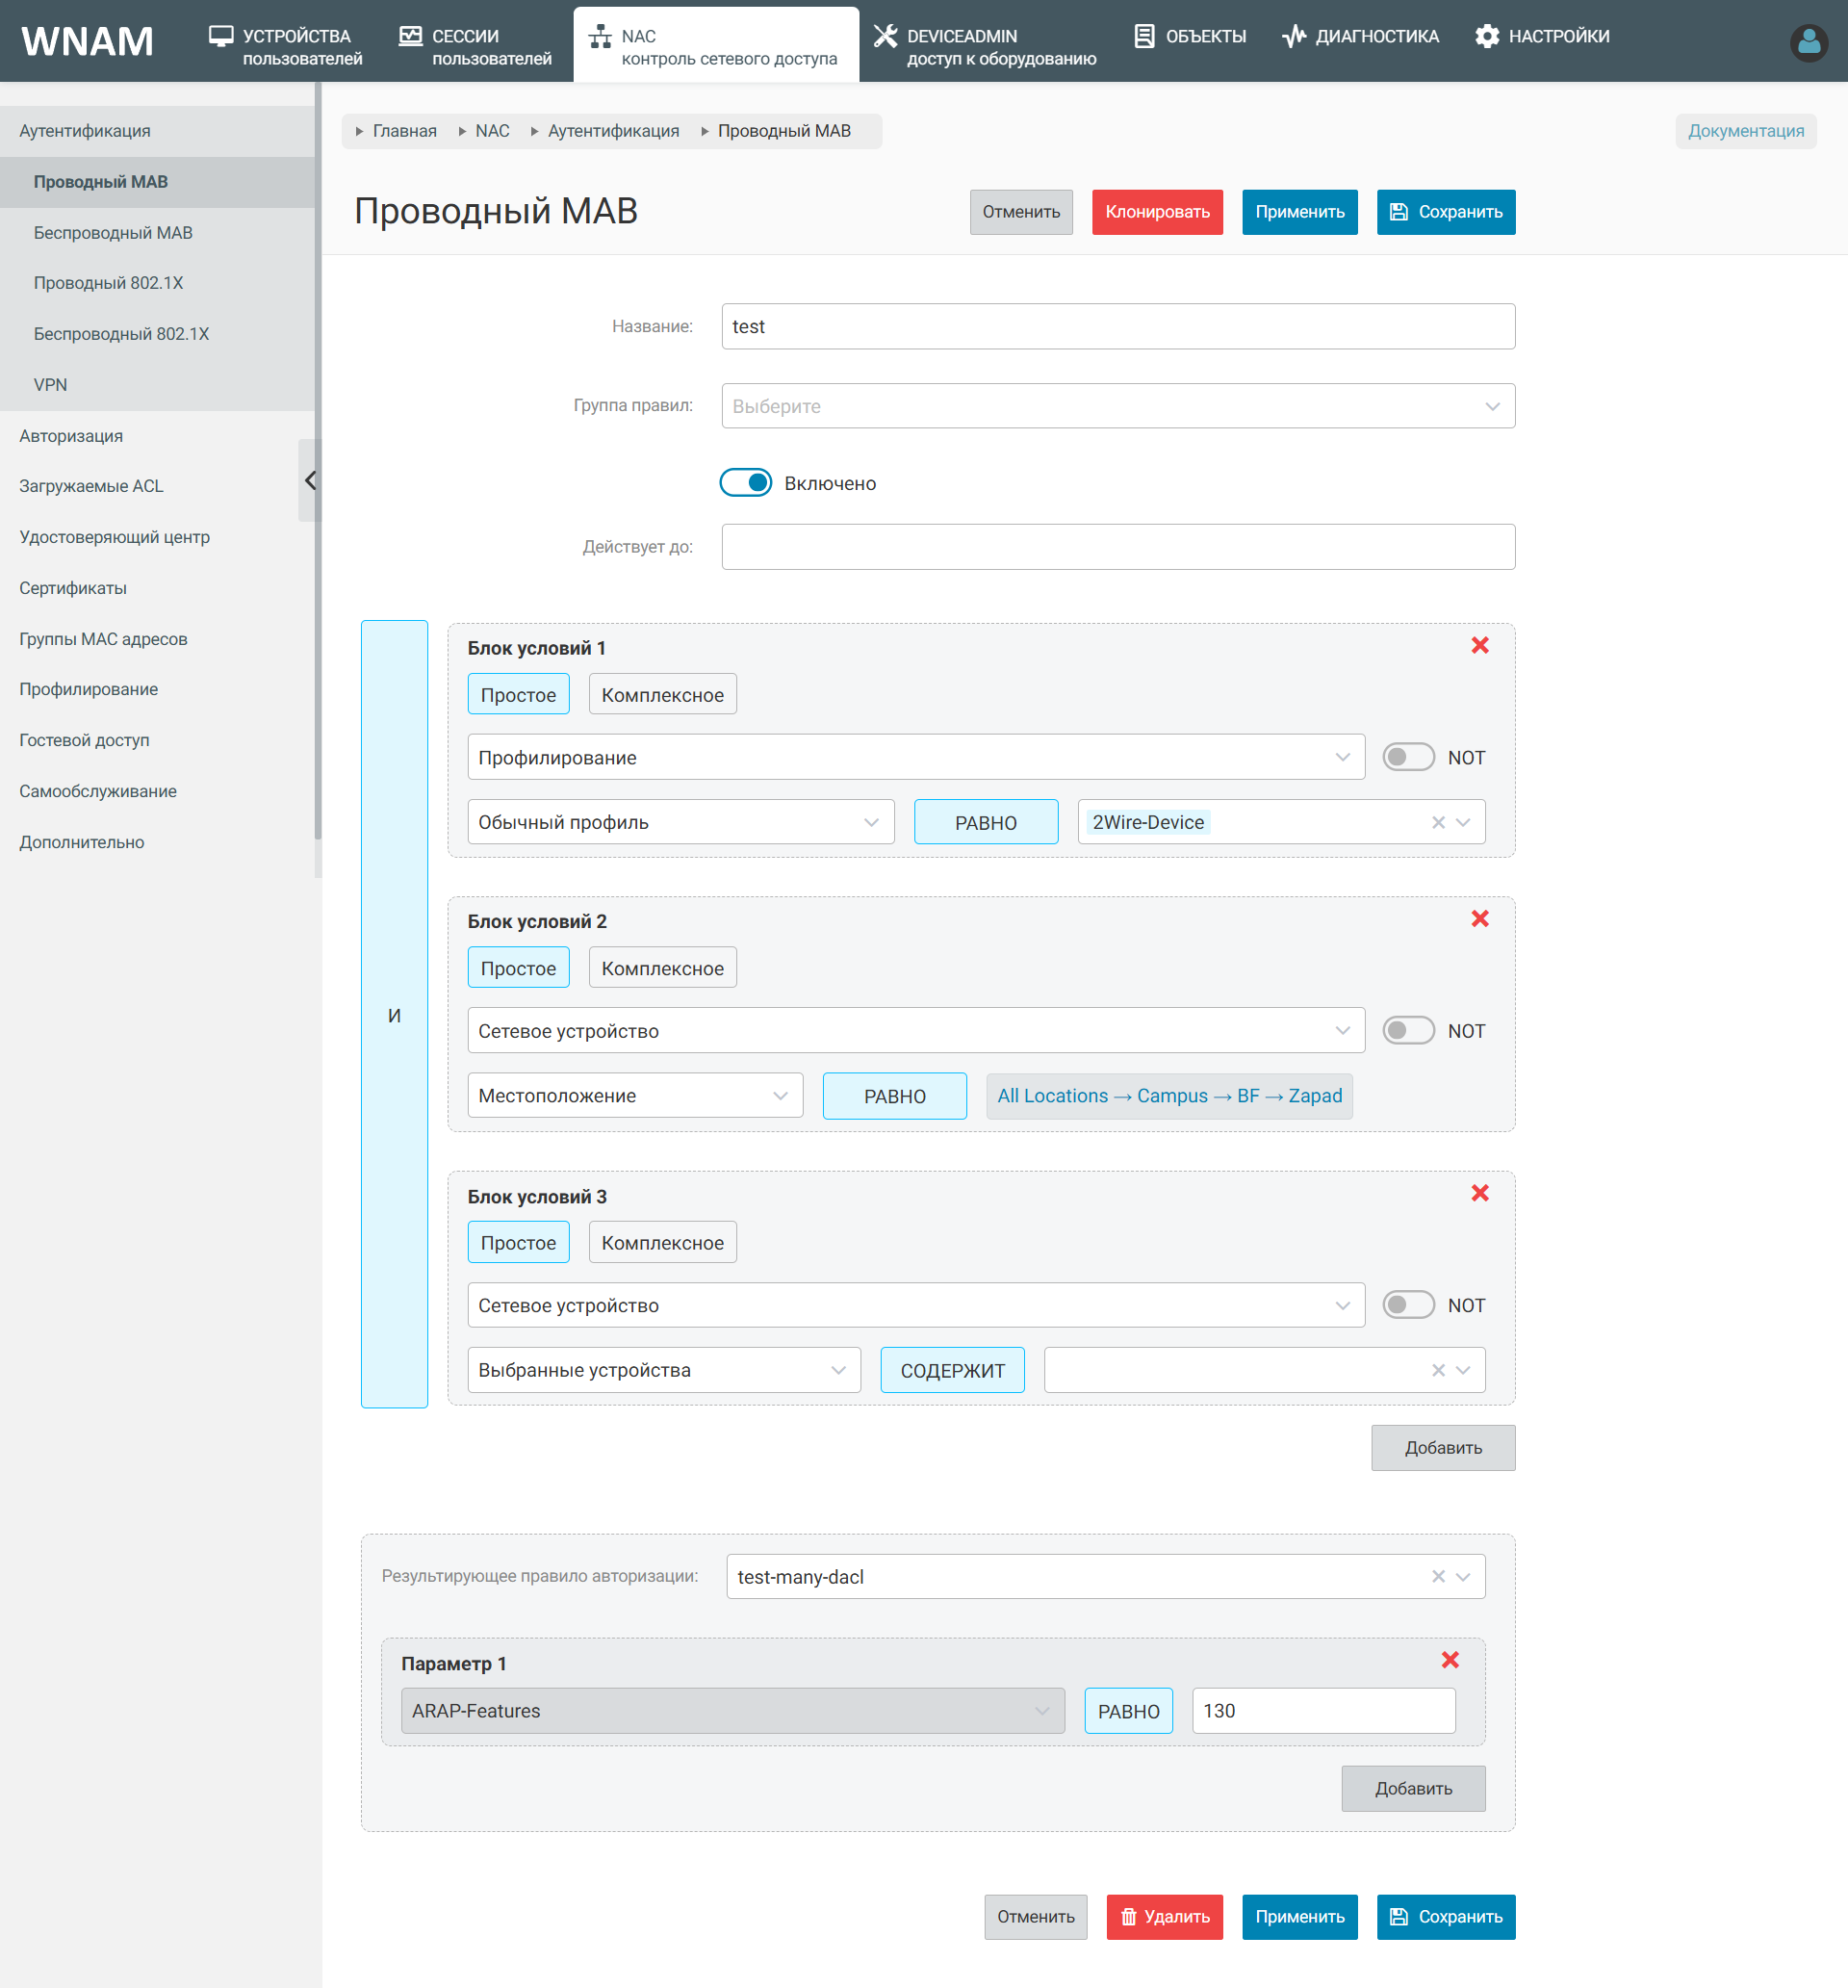
Task: Select Комплексное type in condition block 2
Action: pyautogui.click(x=662, y=967)
